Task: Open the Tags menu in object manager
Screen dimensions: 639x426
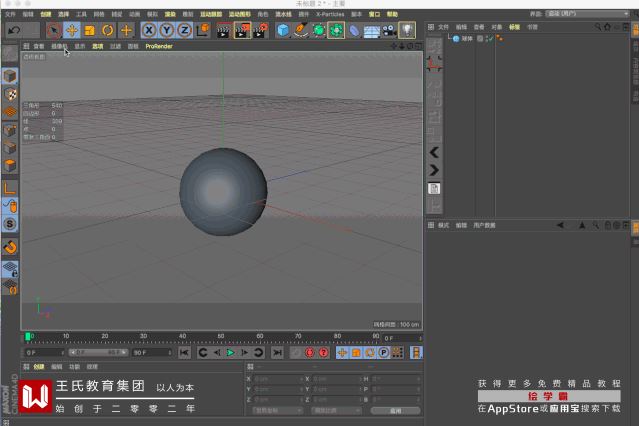Action: point(514,27)
